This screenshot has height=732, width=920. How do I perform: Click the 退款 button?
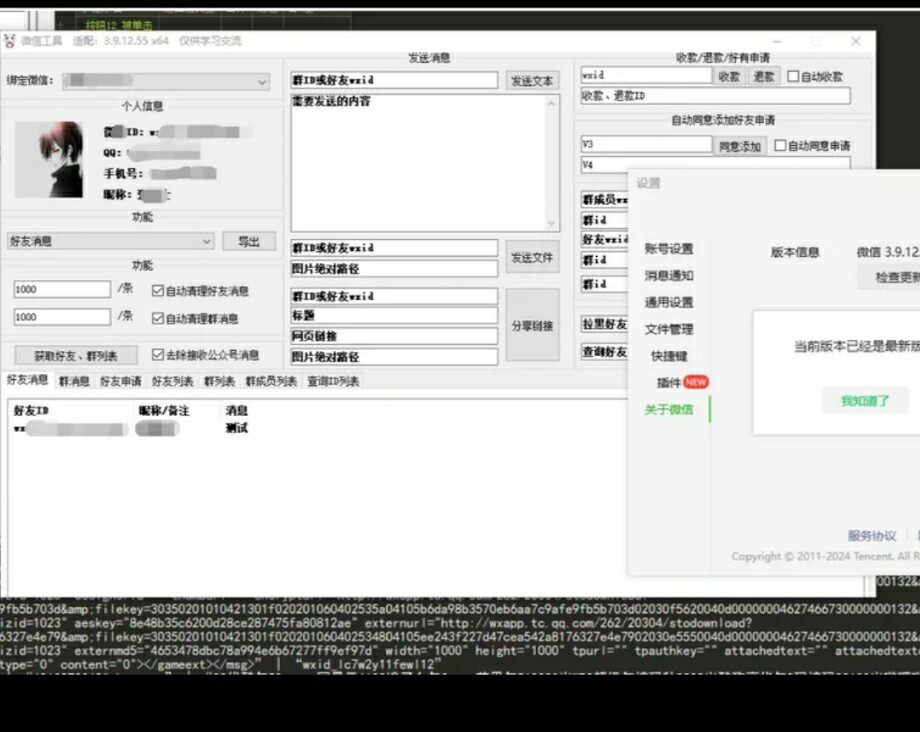(764, 76)
